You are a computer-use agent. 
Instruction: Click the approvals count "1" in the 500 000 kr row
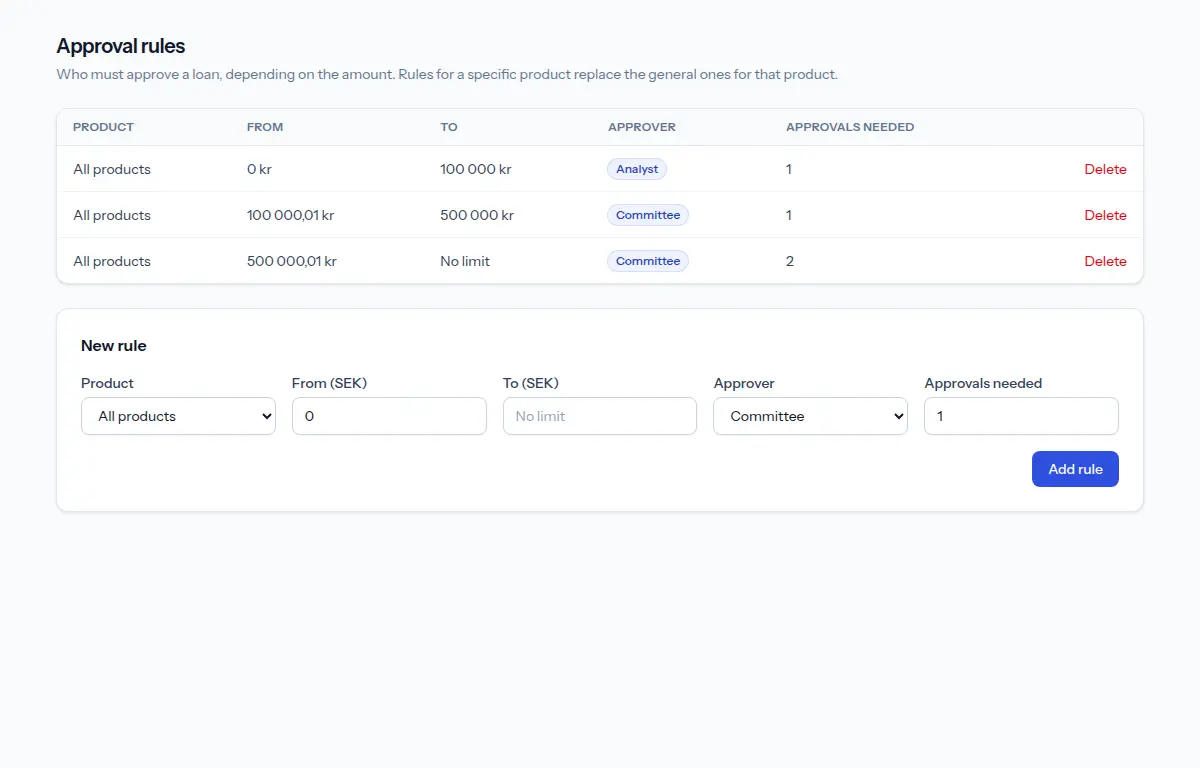tap(789, 215)
